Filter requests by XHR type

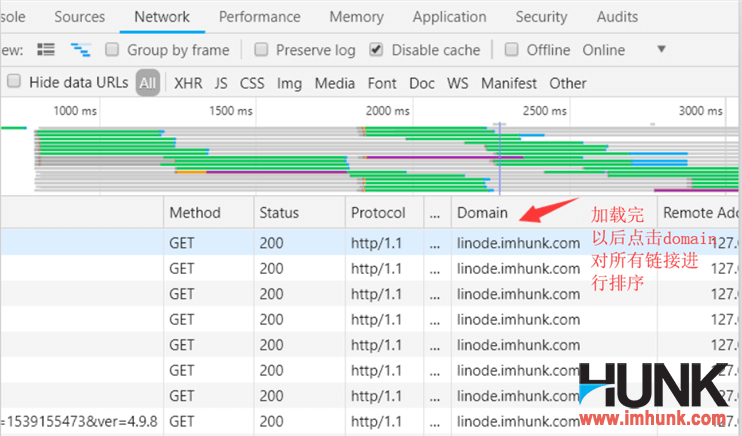click(x=188, y=83)
